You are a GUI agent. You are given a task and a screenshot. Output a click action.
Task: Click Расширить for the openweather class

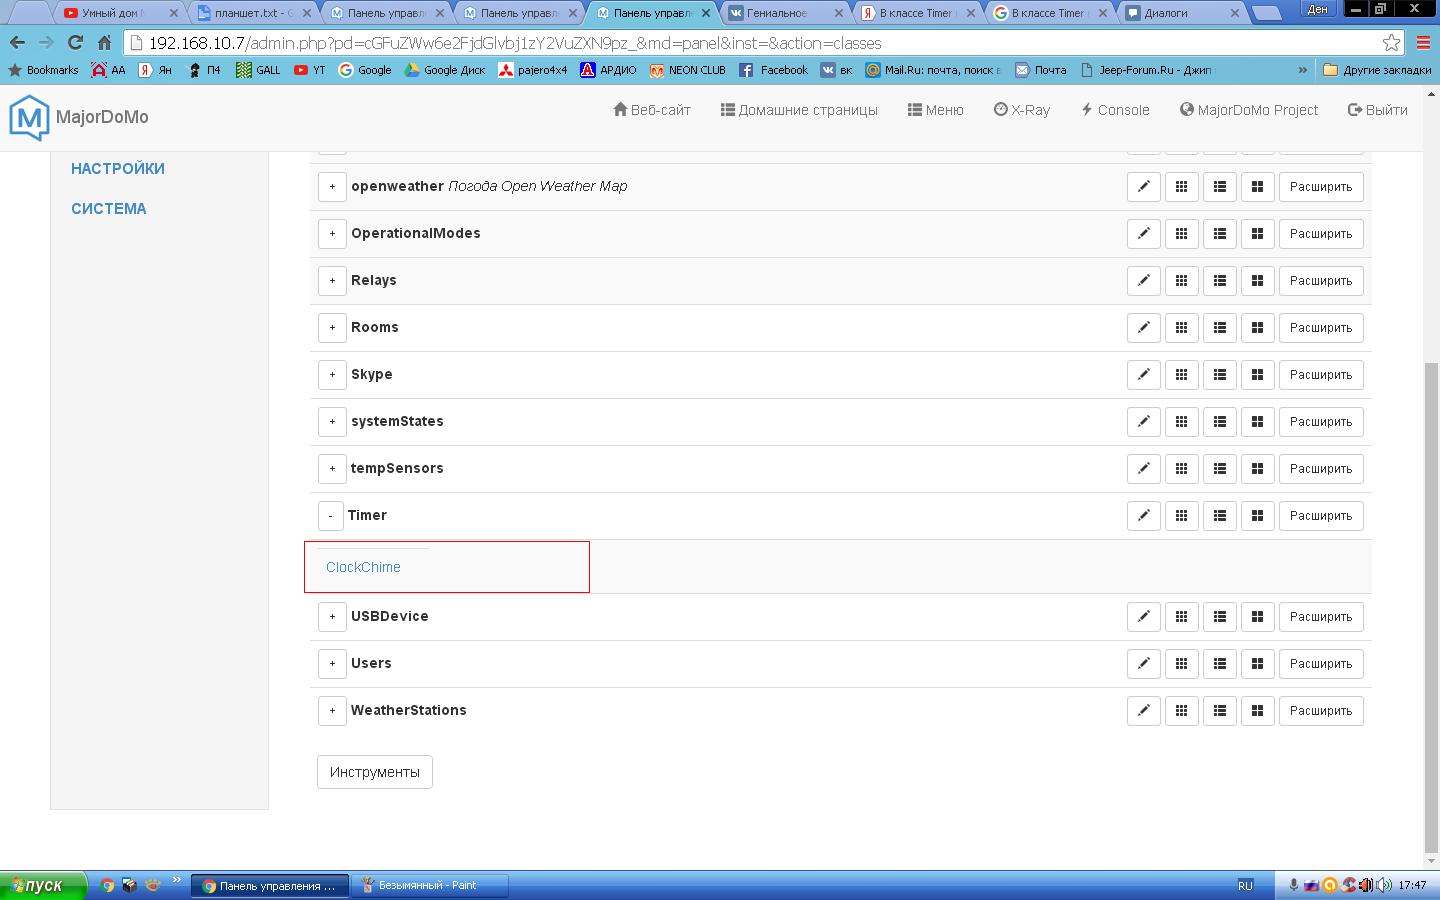pyautogui.click(x=1321, y=187)
